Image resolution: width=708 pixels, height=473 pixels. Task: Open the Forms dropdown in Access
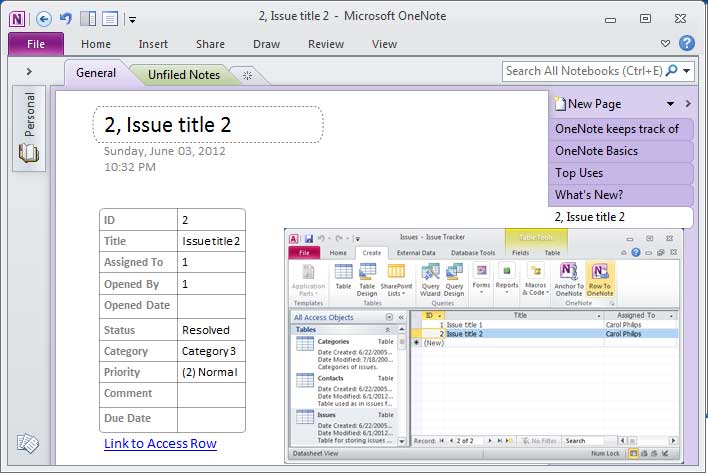click(481, 278)
